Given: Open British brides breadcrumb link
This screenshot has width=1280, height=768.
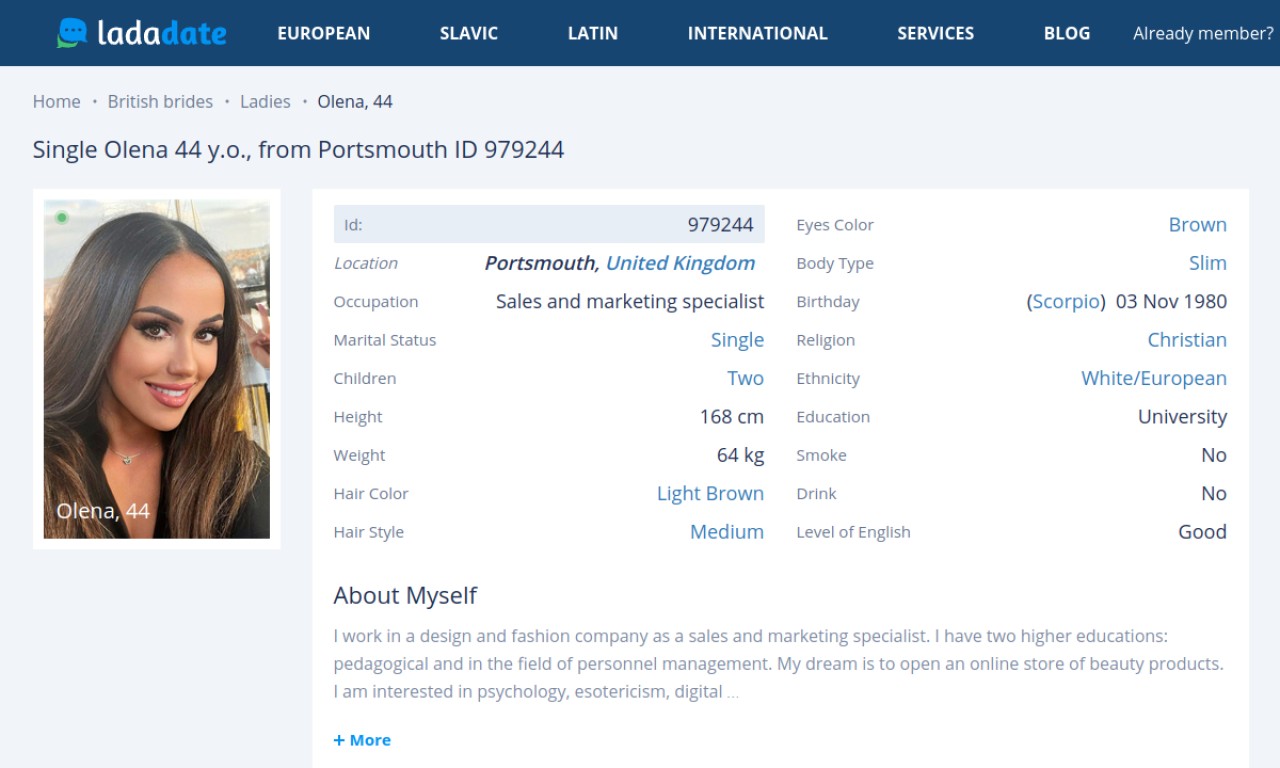Looking at the screenshot, I should (x=160, y=101).
